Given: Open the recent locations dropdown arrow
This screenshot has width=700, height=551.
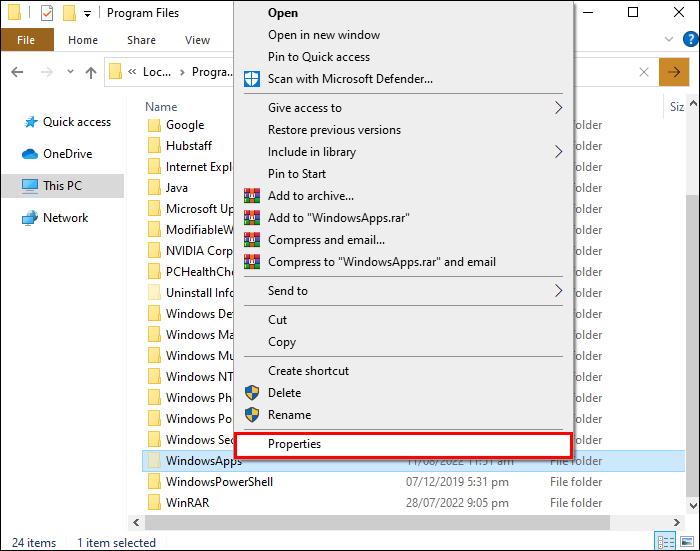Looking at the screenshot, I should 70,71.
